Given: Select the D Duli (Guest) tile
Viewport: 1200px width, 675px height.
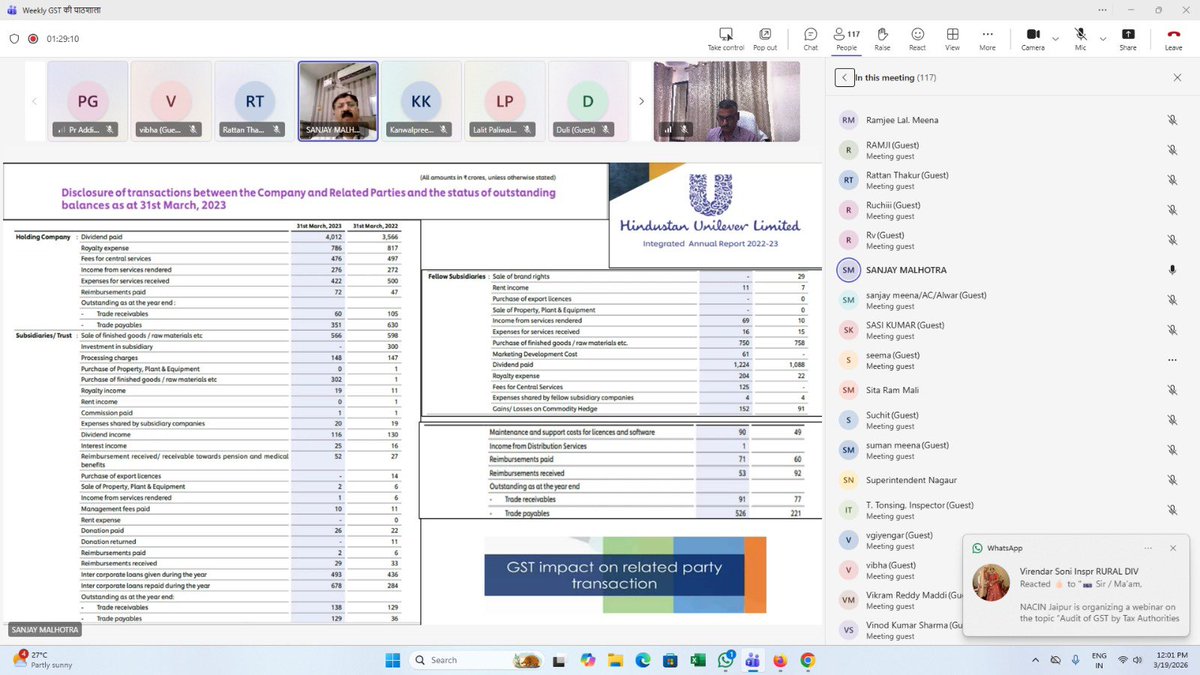Looking at the screenshot, I should [588, 101].
